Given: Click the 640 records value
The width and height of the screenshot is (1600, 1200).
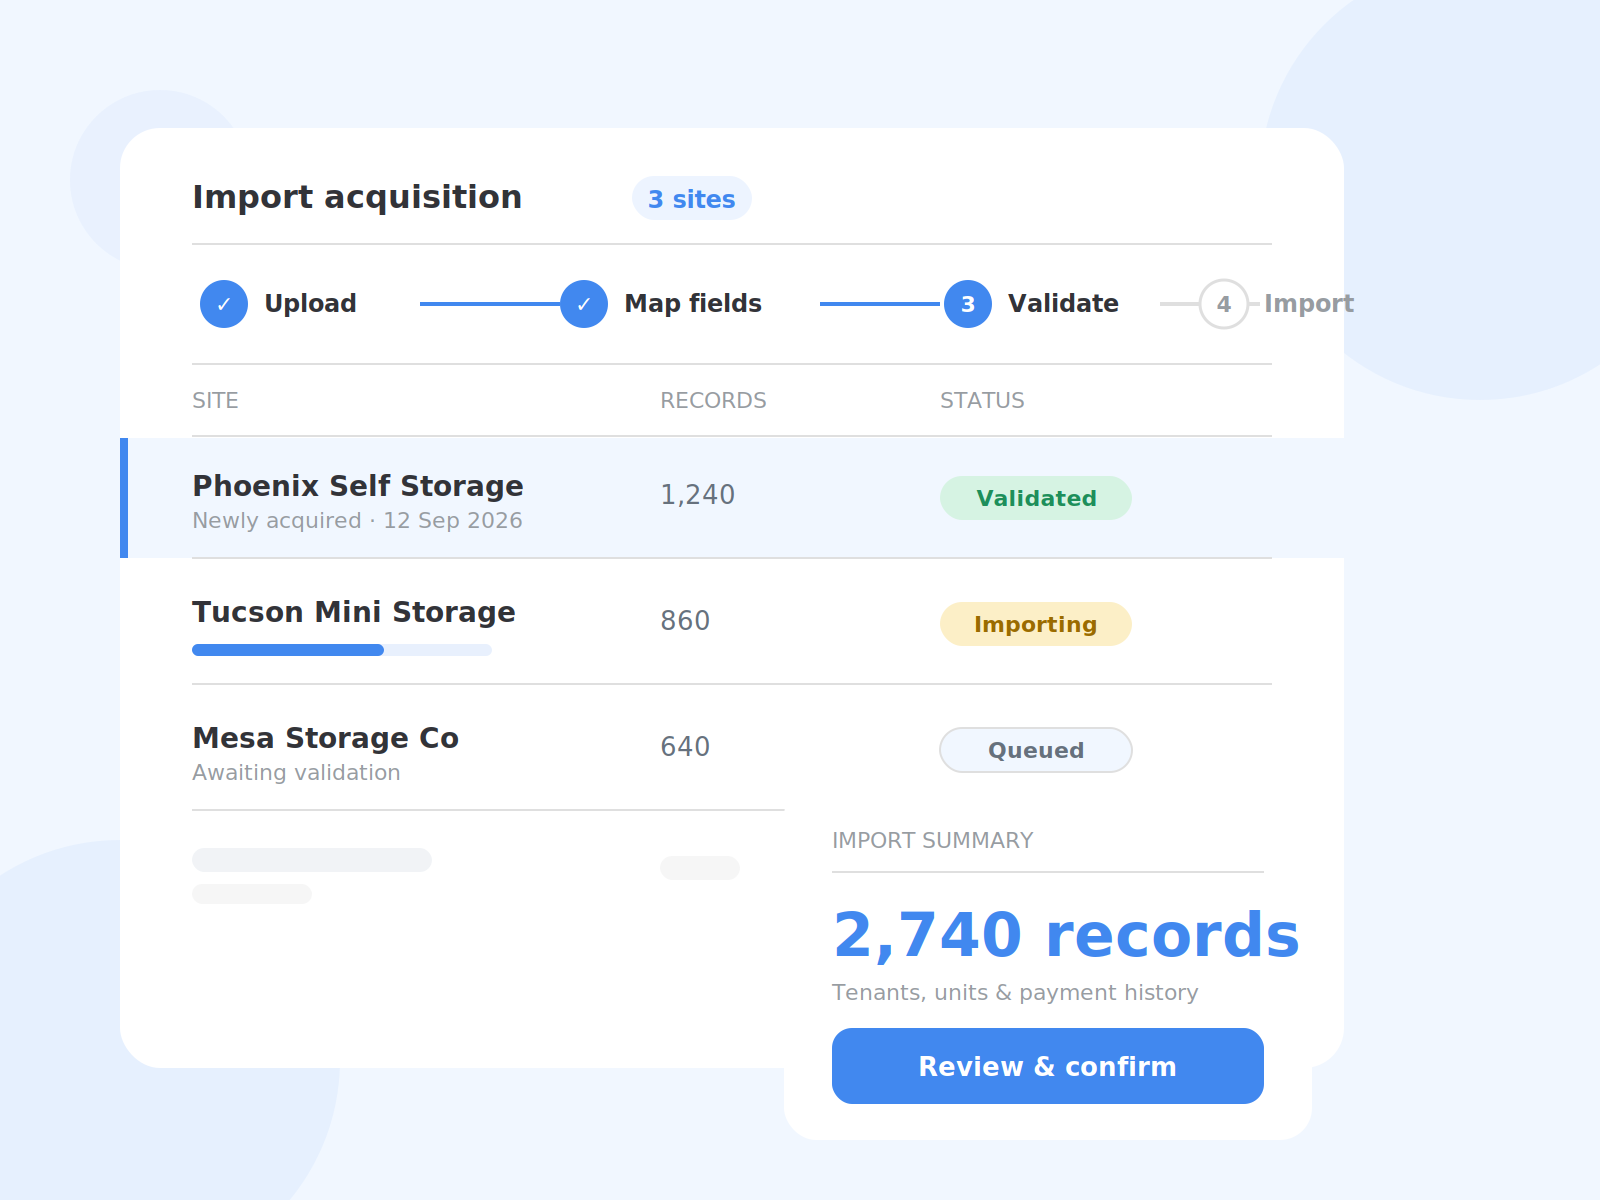Looking at the screenshot, I should [685, 747].
